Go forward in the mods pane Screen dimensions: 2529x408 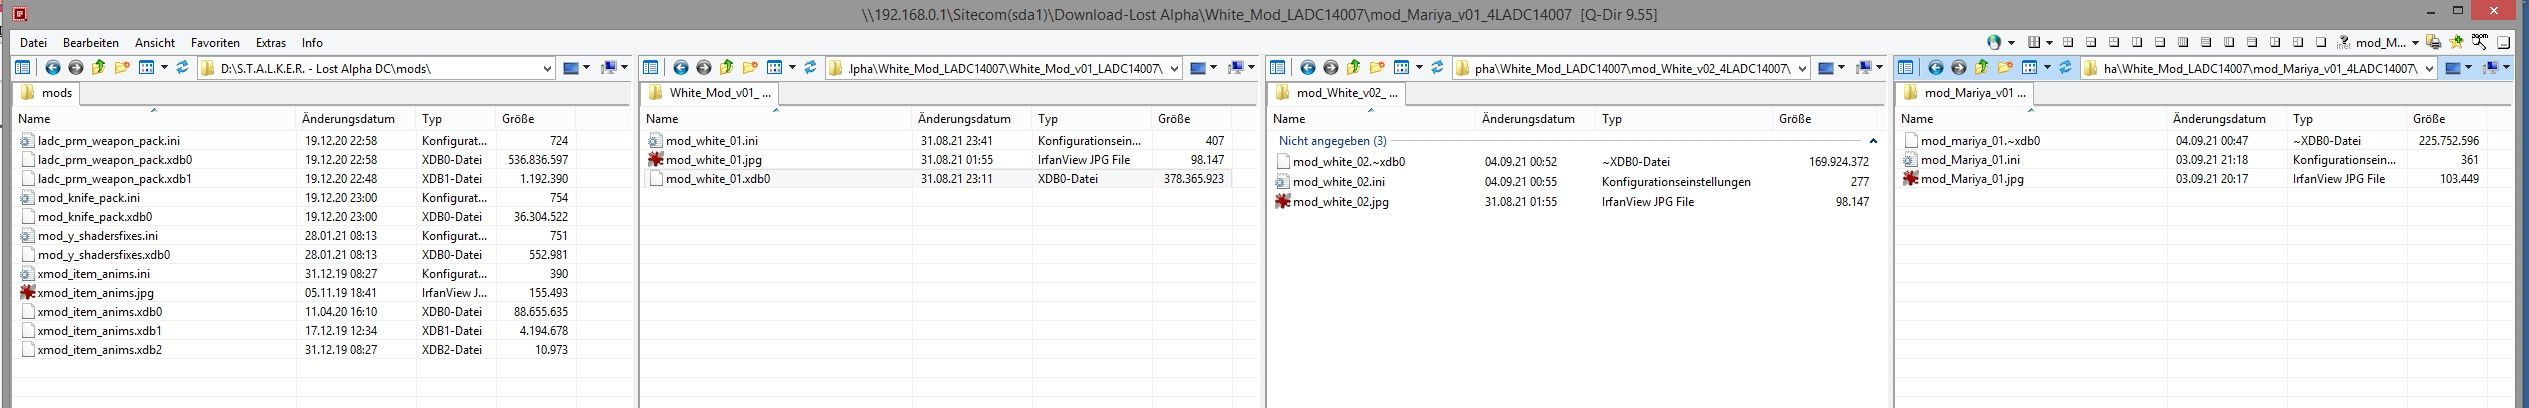click(x=76, y=68)
